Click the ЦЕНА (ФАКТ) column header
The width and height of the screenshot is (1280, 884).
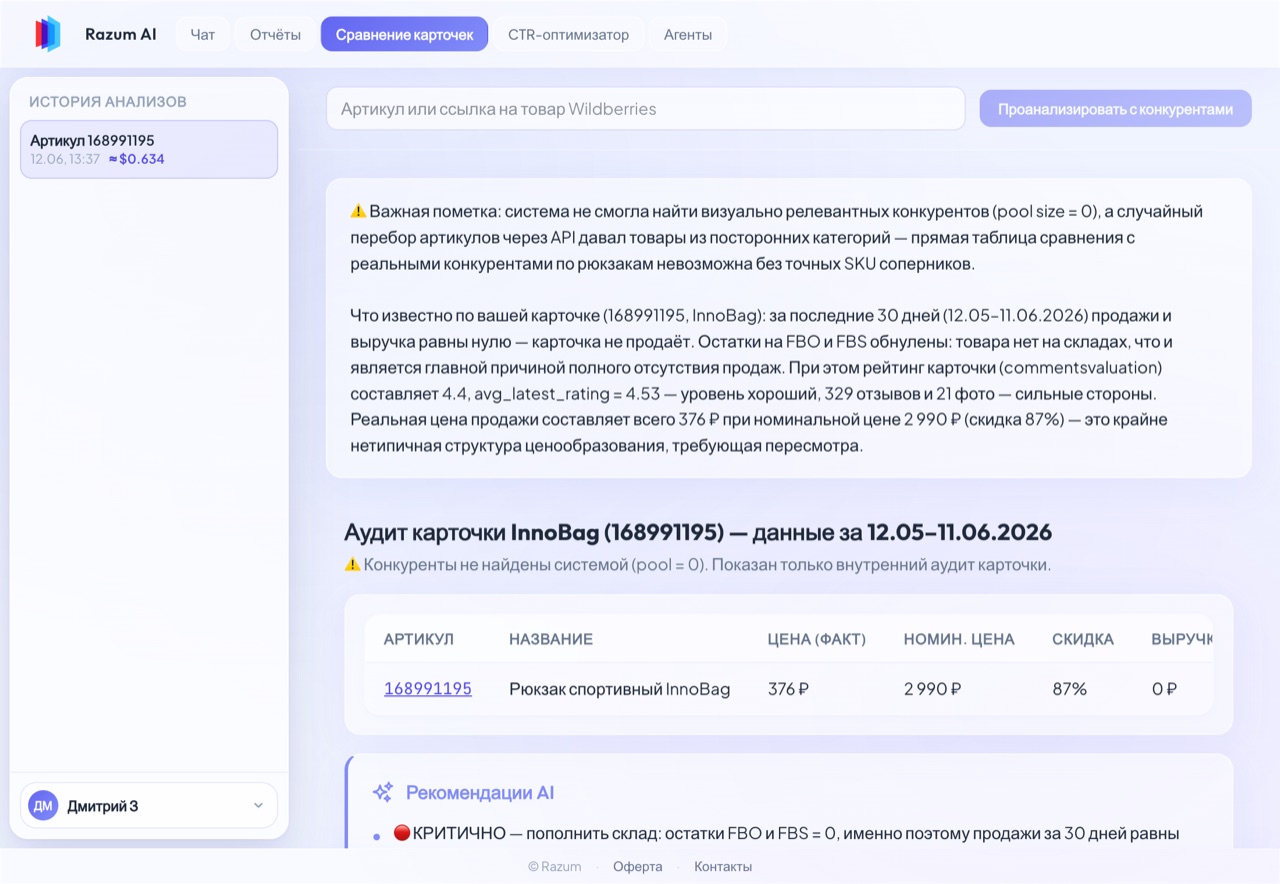pyautogui.click(x=817, y=638)
